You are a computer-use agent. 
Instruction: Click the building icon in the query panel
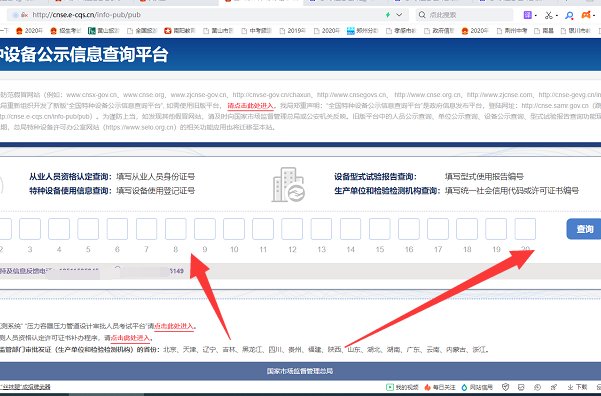tap(288, 184)
